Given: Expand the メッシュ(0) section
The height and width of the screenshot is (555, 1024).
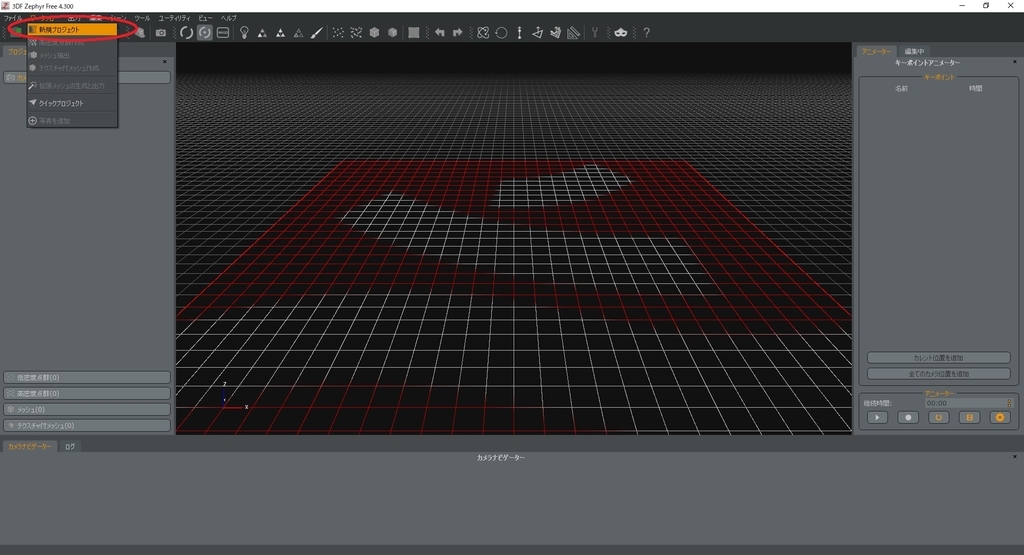Looking at the screenshot, I should click(x=87, y=409).
